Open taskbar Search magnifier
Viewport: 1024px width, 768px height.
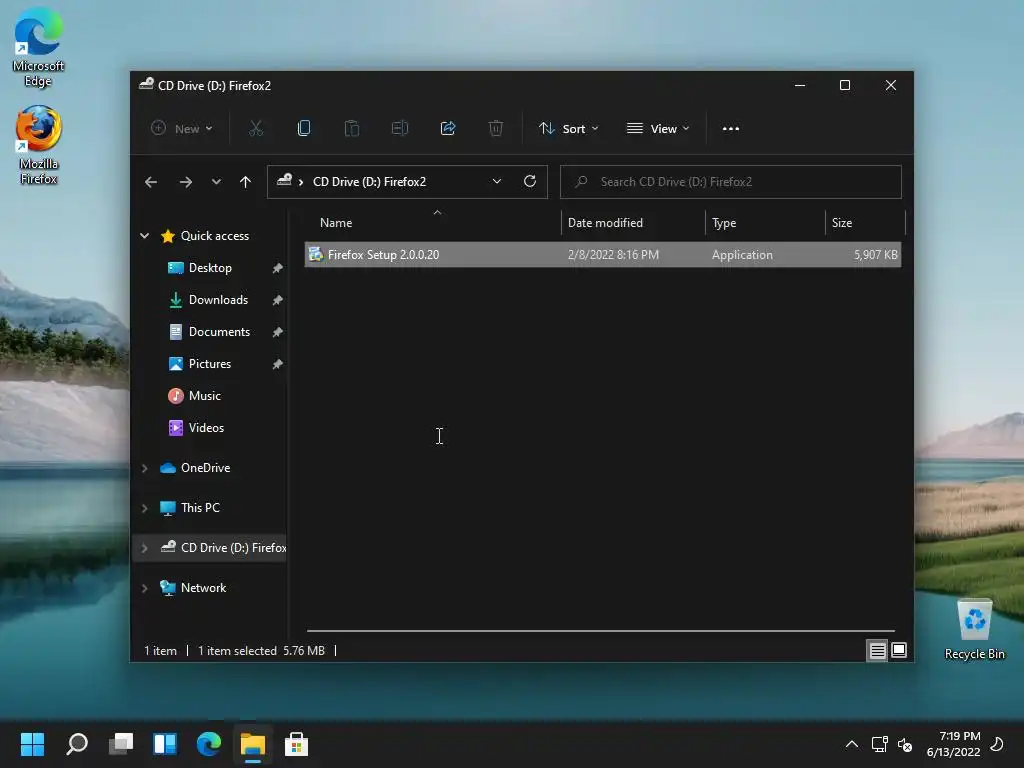point(77,744)
